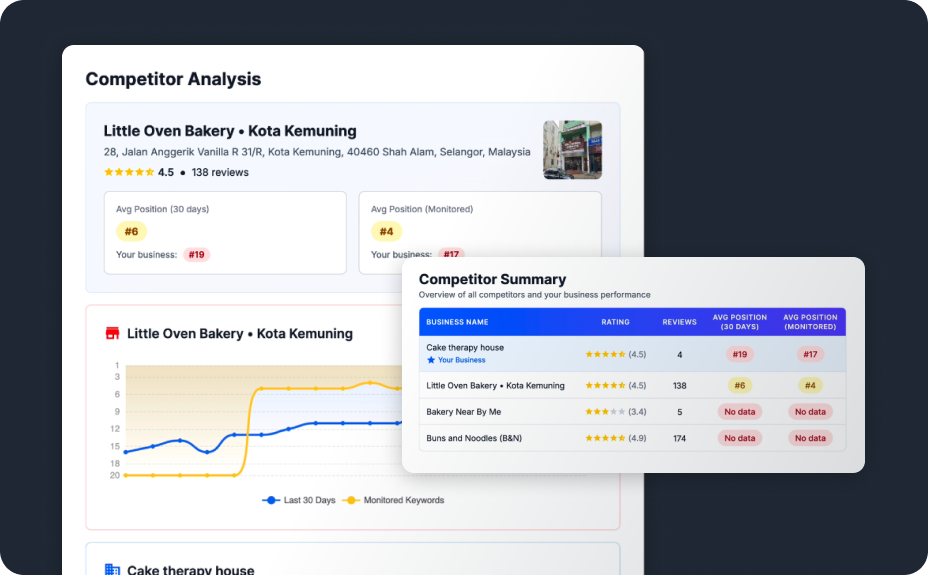Click the 4.5 star rating under bakery header
The width and height of the screenshot is (928, 575).
click(139, 172)
